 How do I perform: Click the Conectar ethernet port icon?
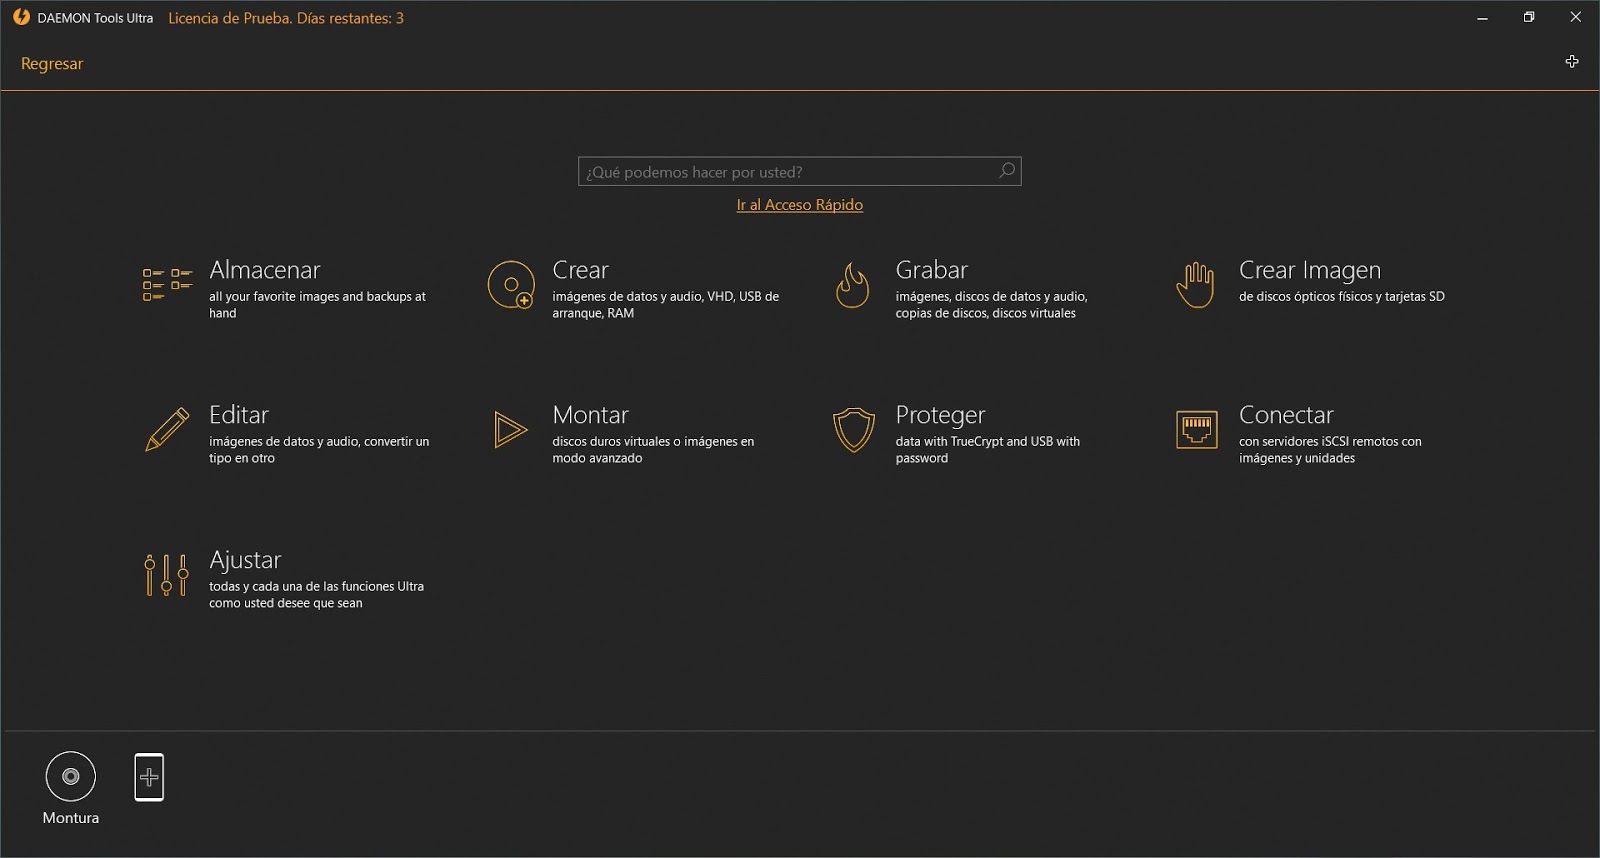tap(1197, 430)
